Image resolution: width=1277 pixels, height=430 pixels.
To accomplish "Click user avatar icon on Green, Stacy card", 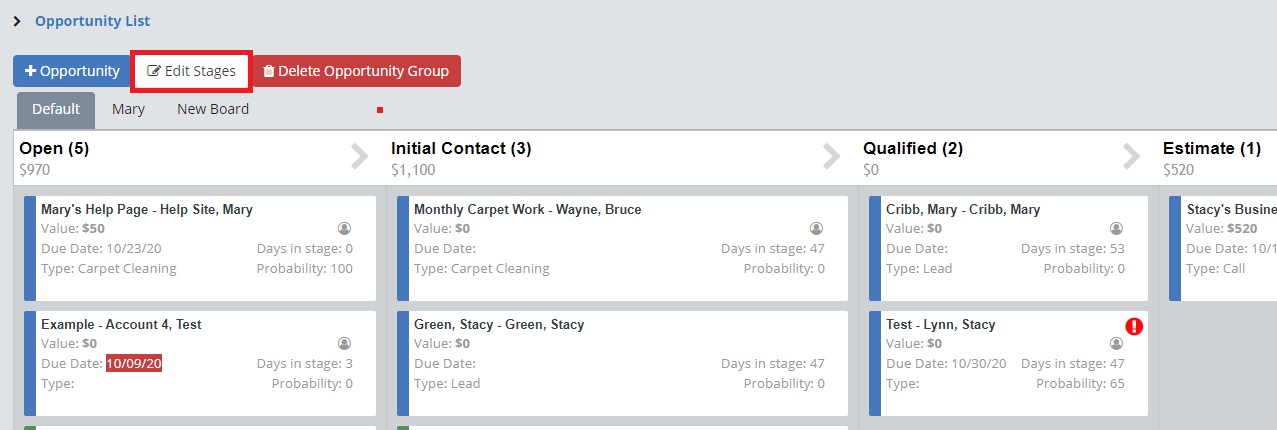I will (x=816, y=343).
